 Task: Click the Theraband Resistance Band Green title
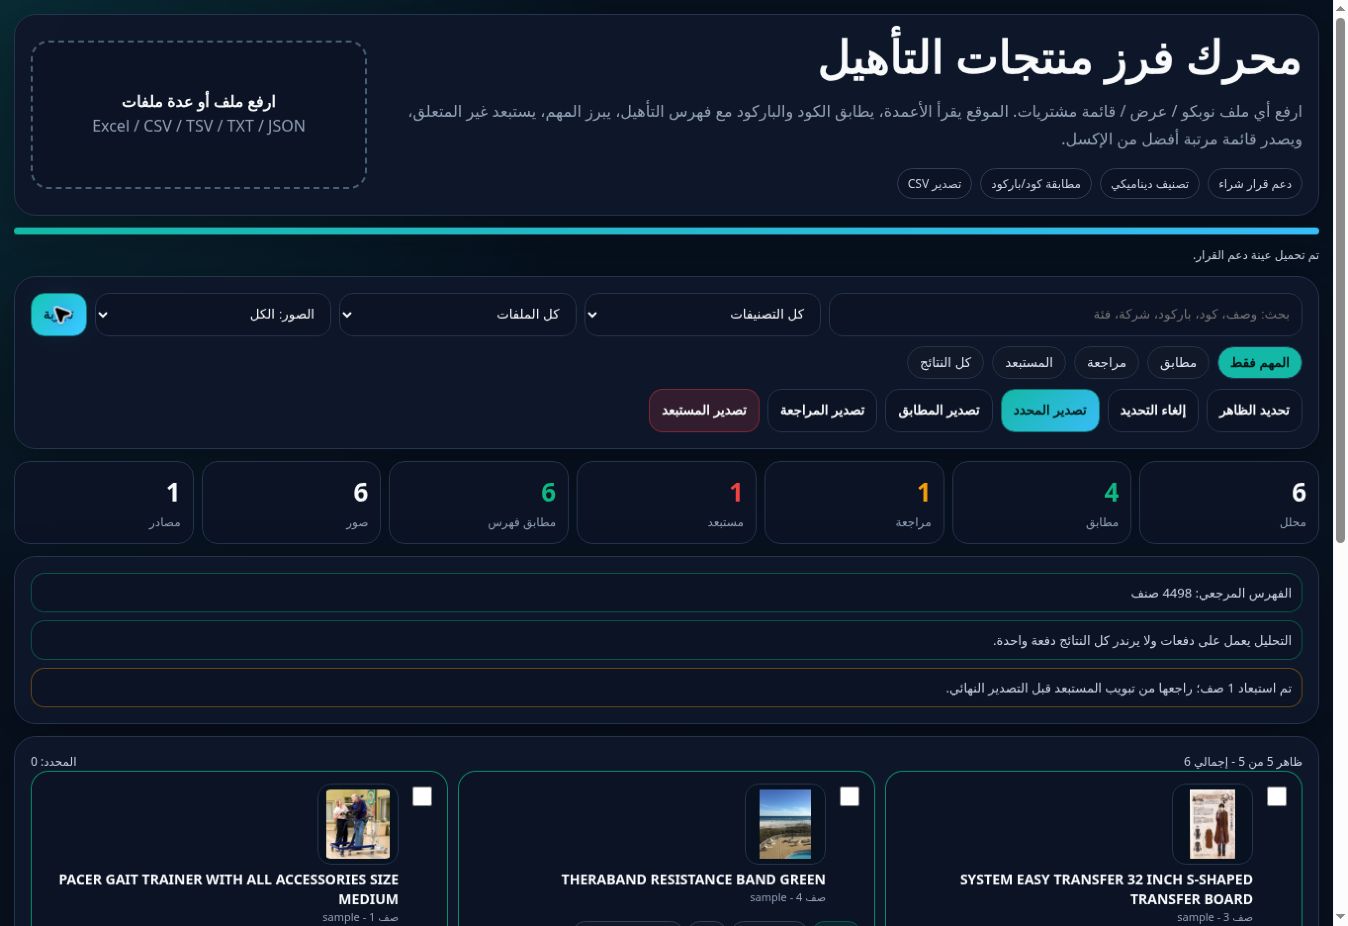[x=693, y=880]
